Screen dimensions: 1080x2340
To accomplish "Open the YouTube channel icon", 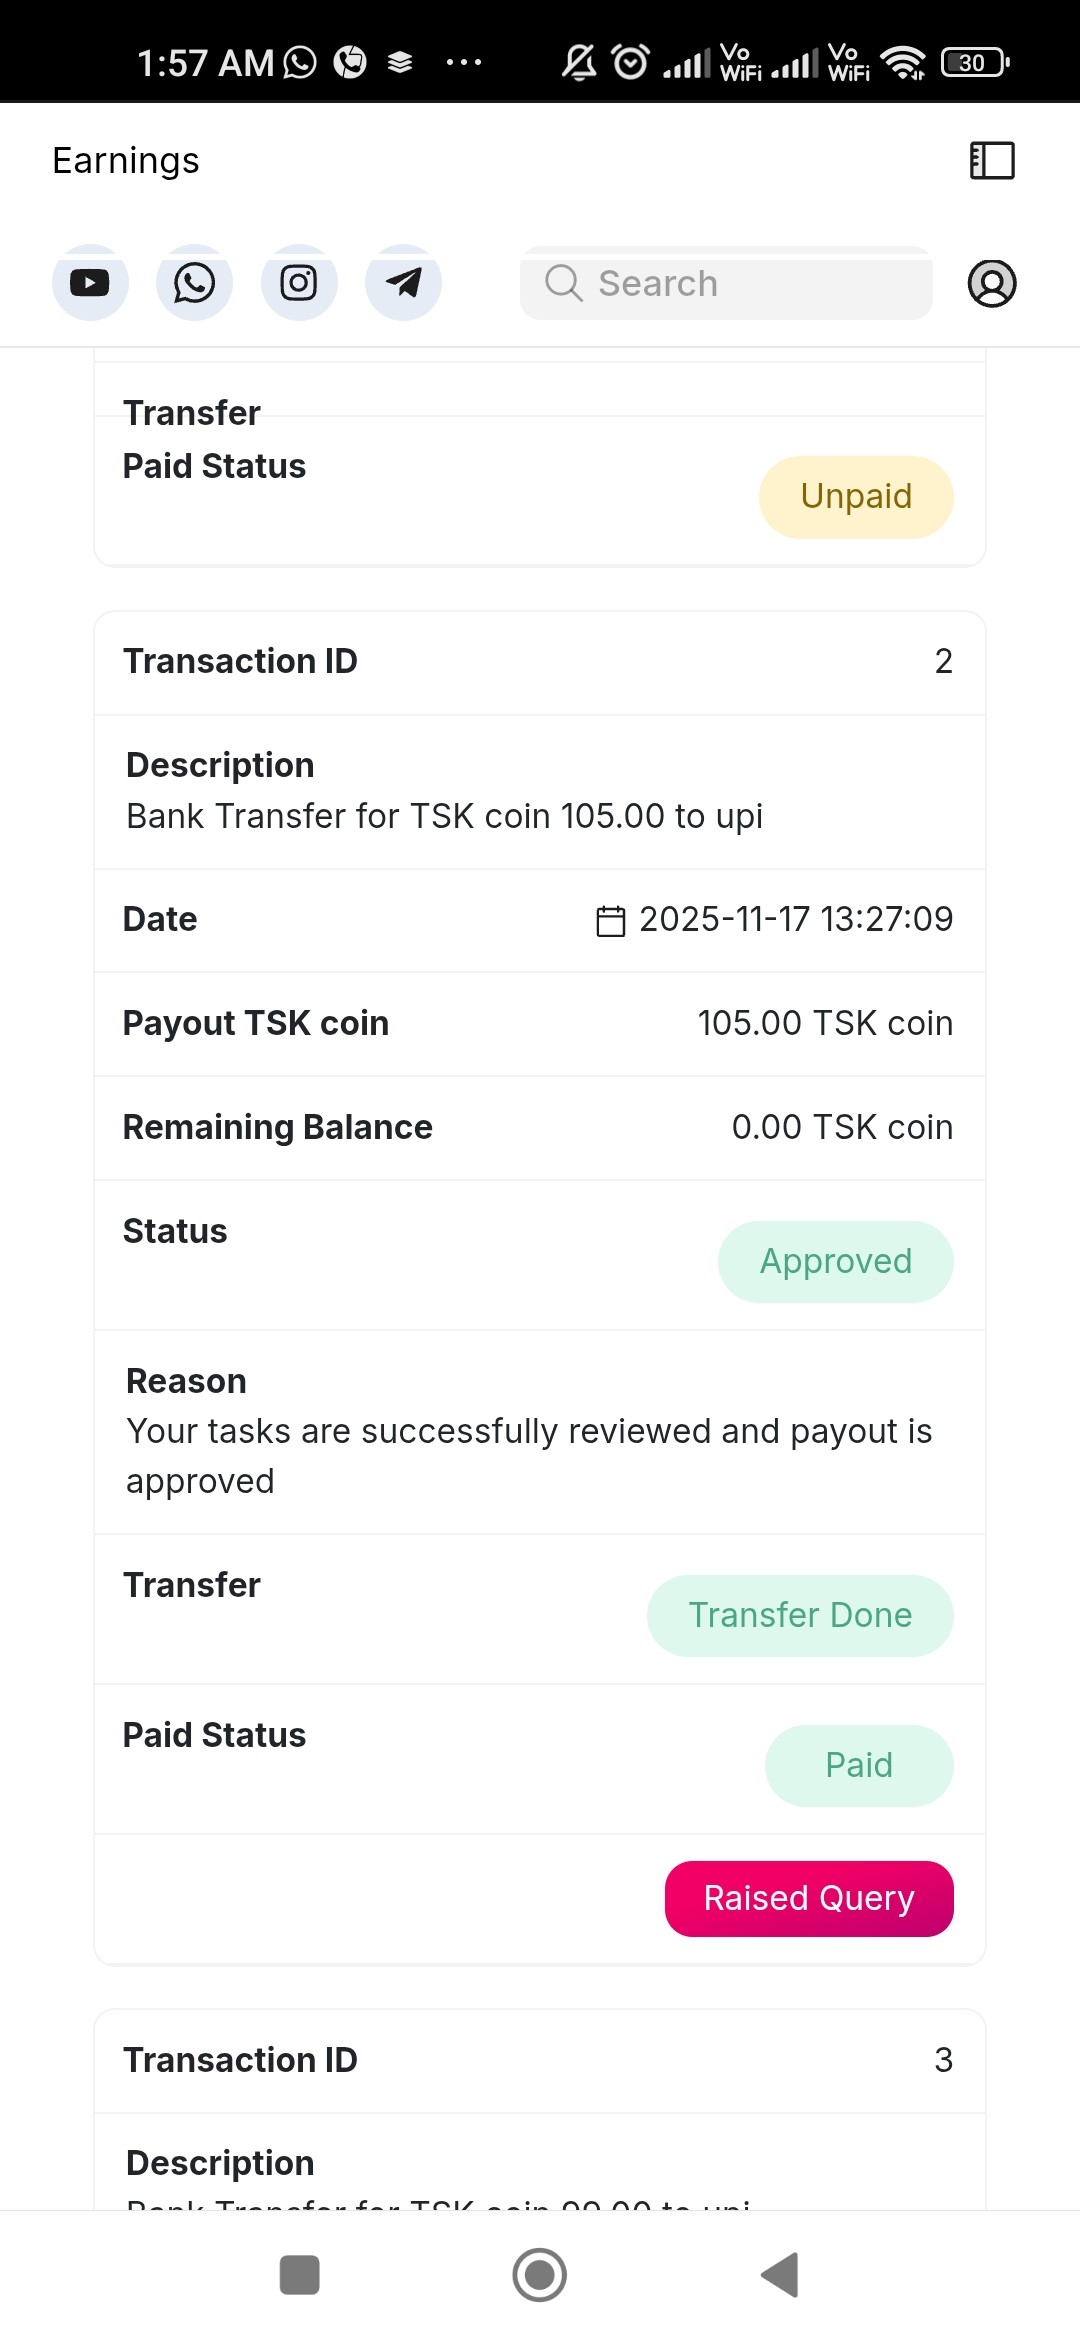I will [90, 283].
